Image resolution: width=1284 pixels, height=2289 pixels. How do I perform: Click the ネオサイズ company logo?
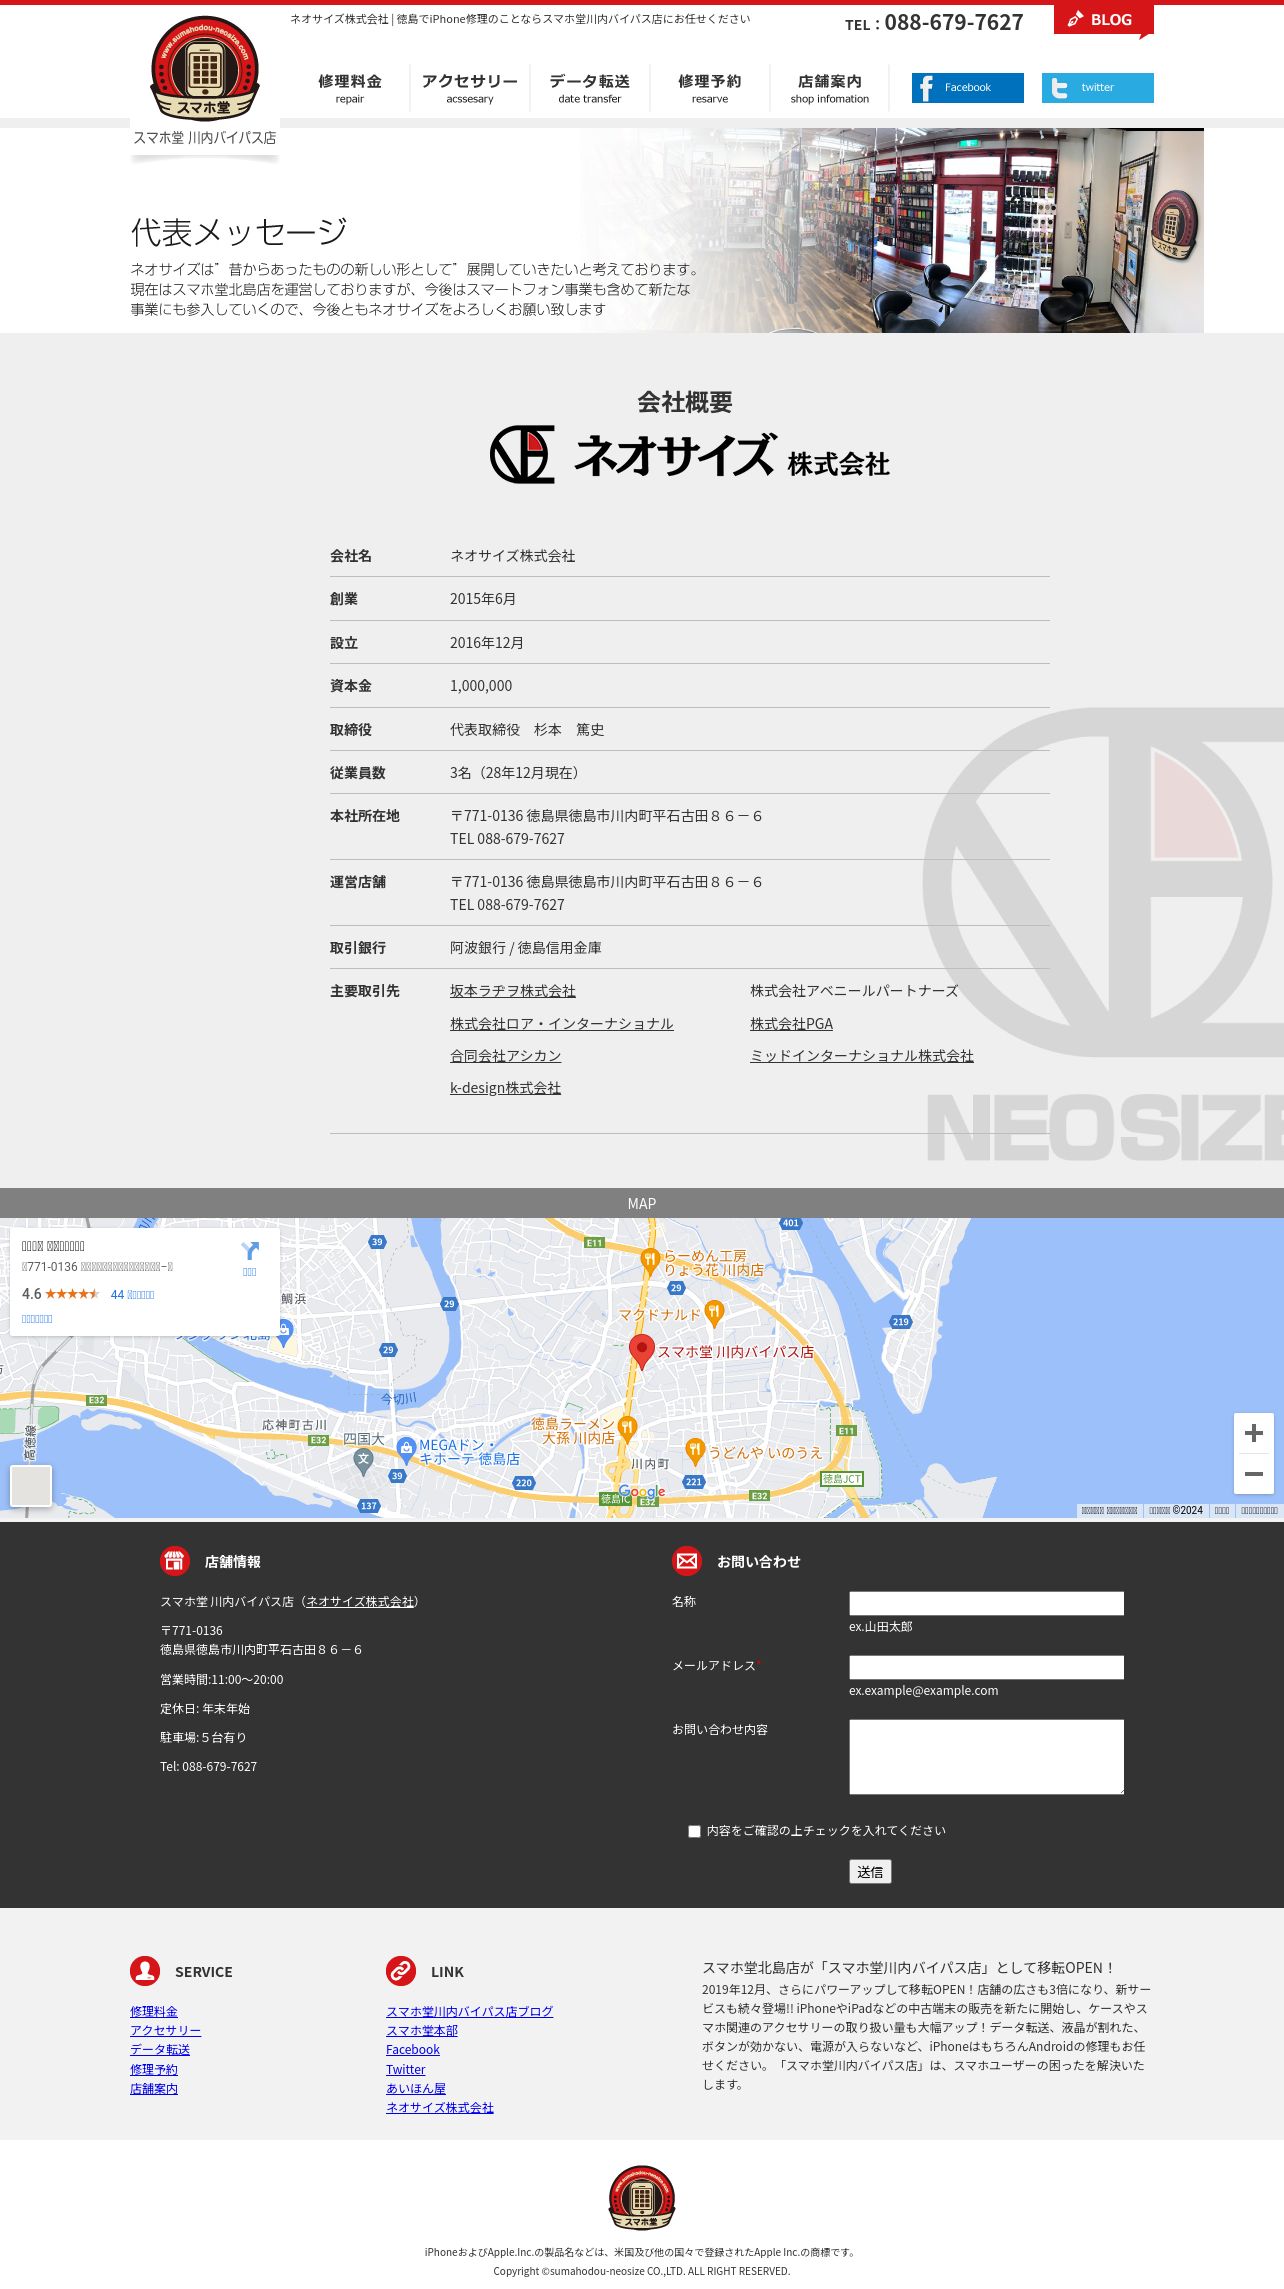[689, 455]
